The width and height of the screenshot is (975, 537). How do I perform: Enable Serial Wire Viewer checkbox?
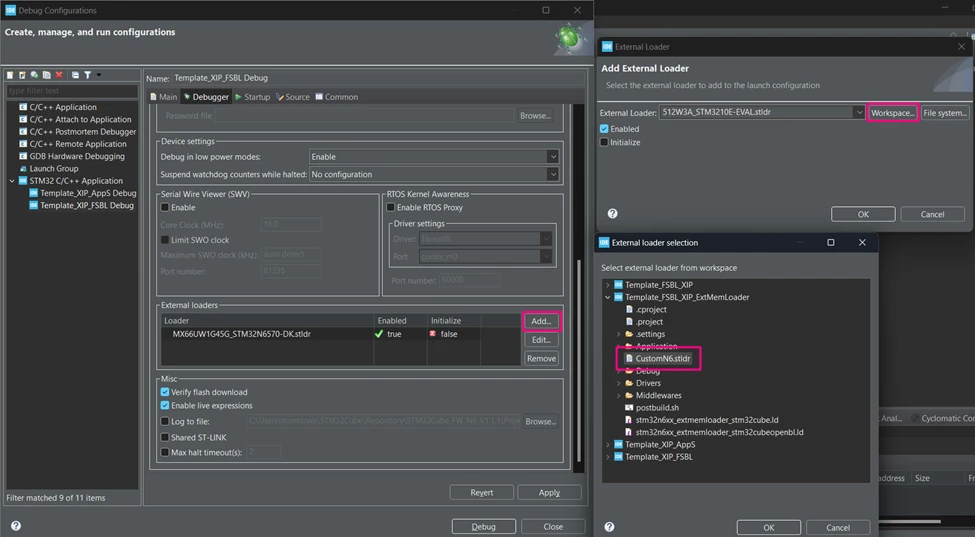point(165,208)
